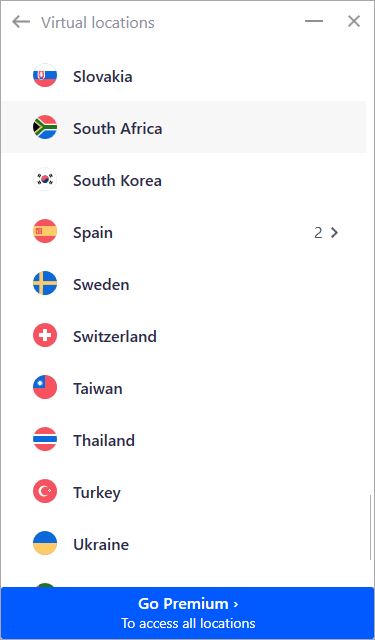The image size is (375, 640).
Task: Open the Virtual locations header title
Action: point(98,22)
